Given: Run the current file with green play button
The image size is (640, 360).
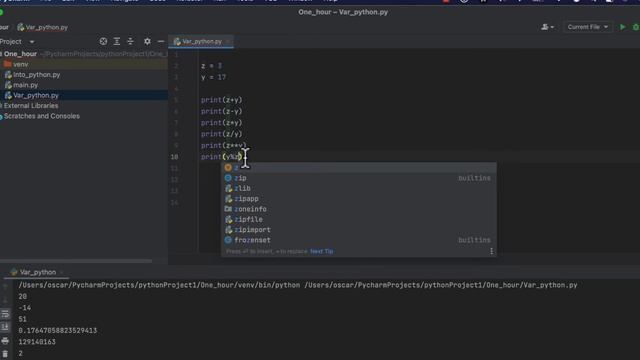Looking at the screenshot, I should (x=622, y=27).
